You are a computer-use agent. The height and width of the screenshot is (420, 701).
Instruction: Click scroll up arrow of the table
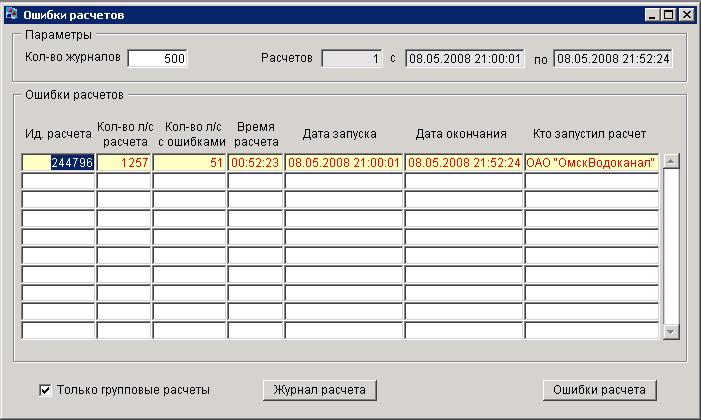click(671, 161)
